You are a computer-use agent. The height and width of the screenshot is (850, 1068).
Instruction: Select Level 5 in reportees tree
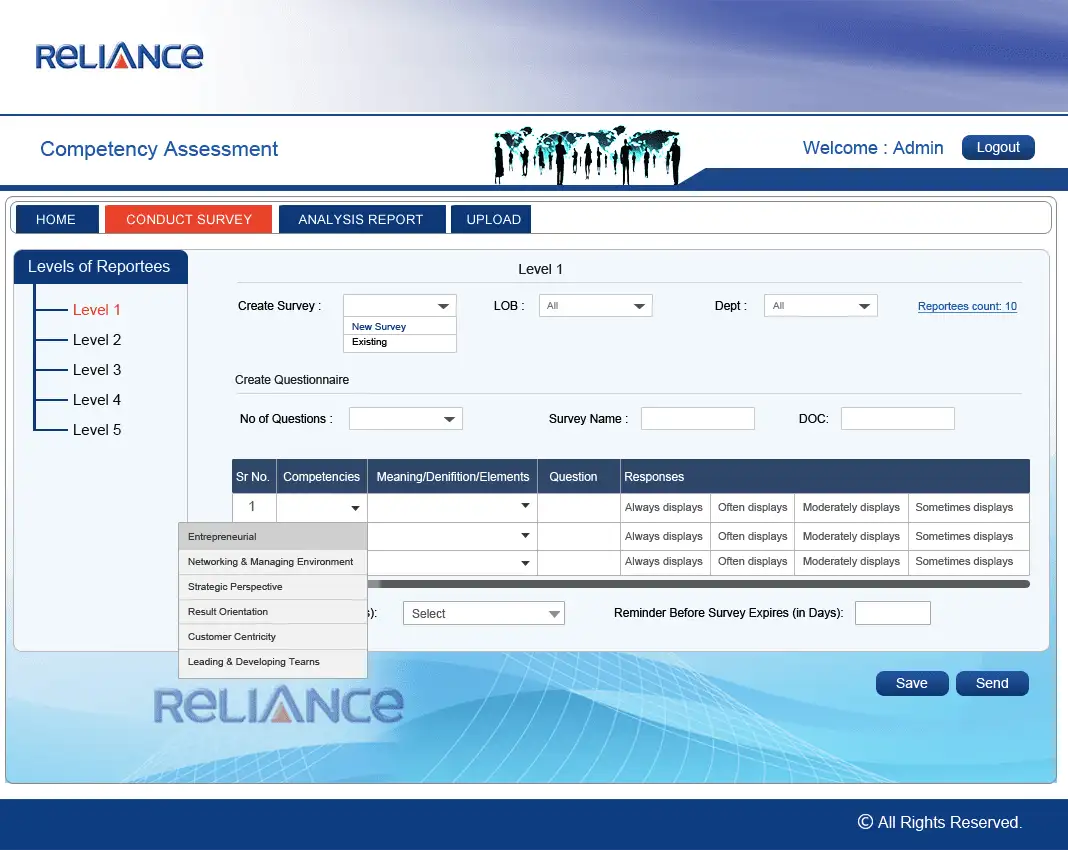(97, 430)
